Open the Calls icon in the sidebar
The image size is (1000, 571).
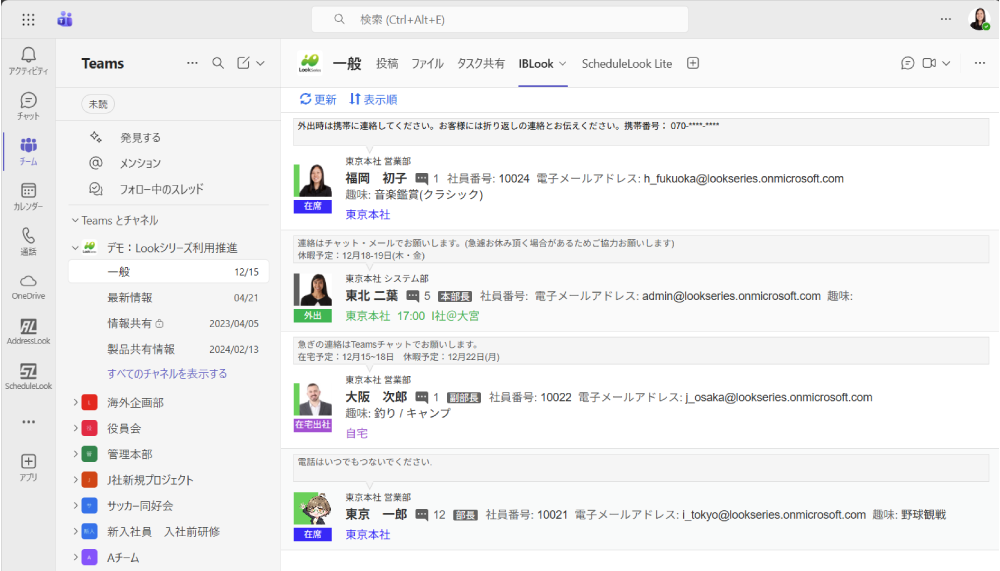(28, 240)
